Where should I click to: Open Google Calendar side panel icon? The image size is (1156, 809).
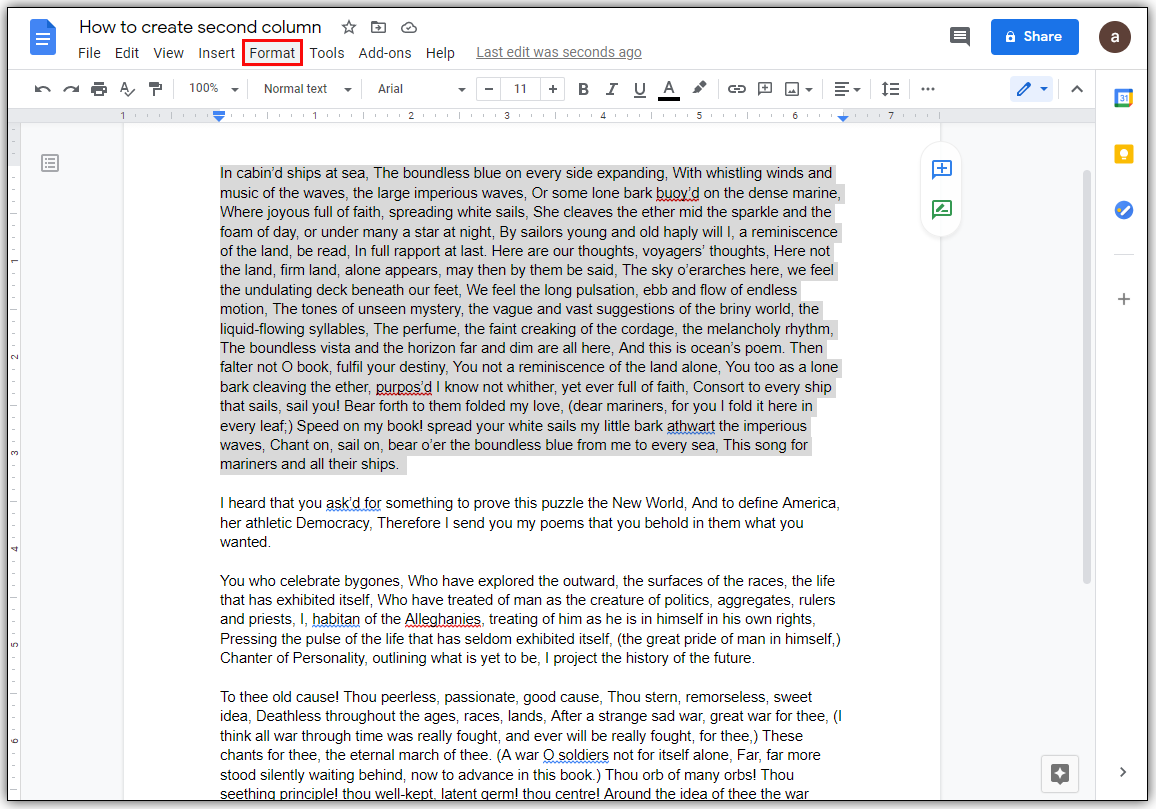[x=1124, y=98]
